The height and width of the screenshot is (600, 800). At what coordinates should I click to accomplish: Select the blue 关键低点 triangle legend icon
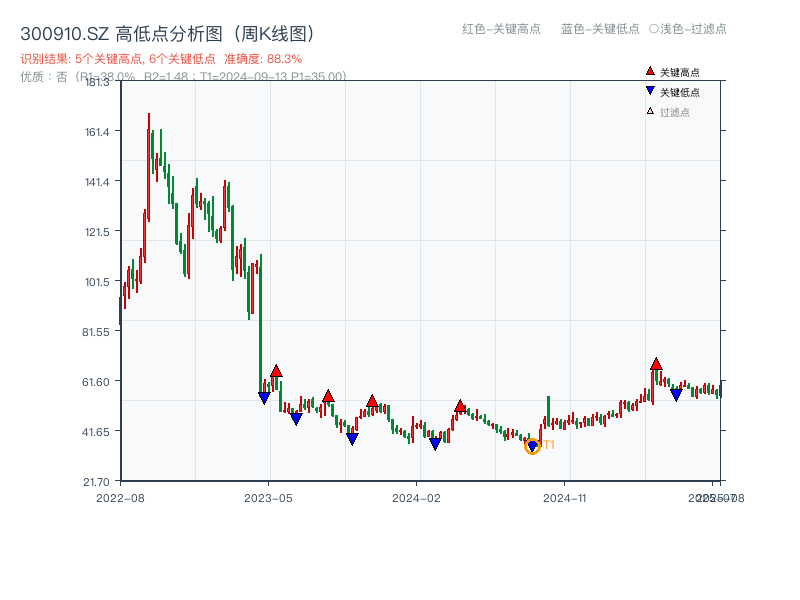click(x=649, y=90)
